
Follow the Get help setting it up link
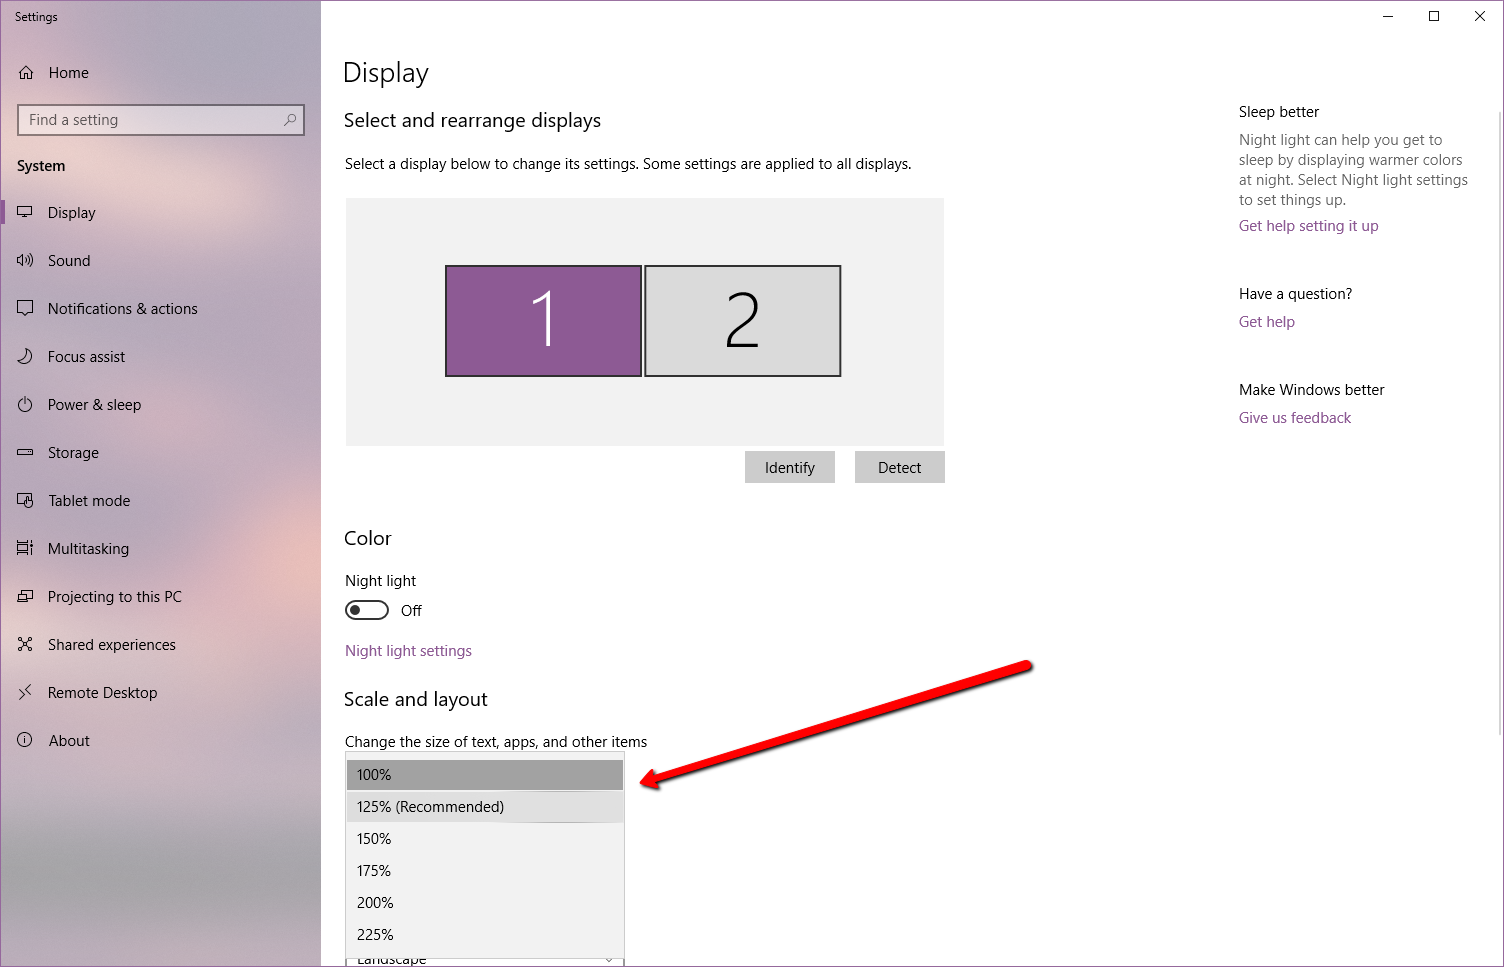click(1308, 226)
